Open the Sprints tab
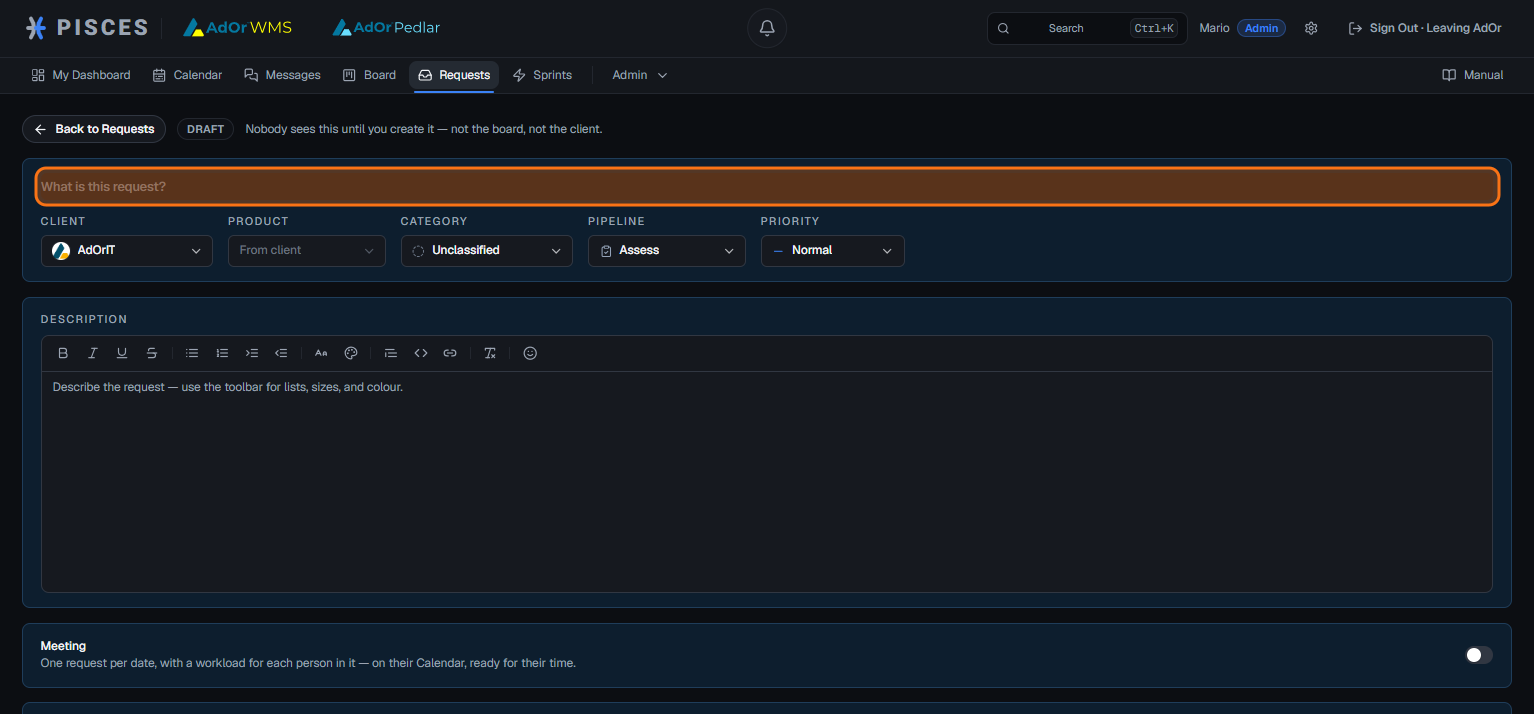This screenshot has width=1534, height=714. click(542, 75)
